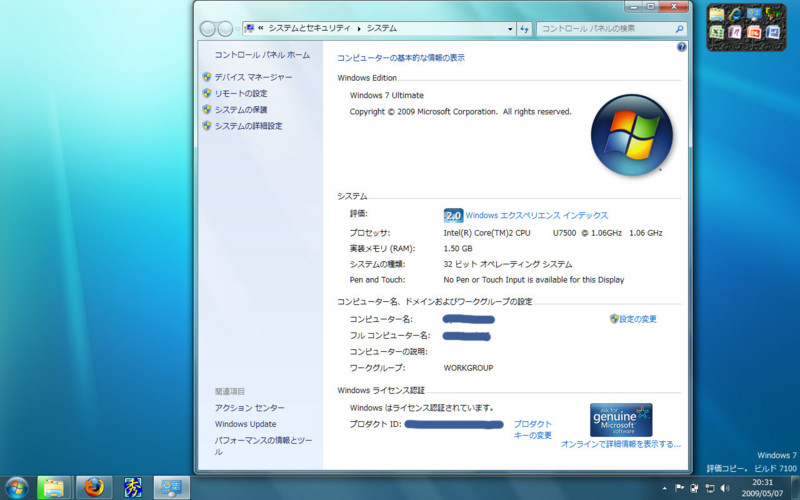Launch Explorer folder icon in desktop gadget

point(717,15)
